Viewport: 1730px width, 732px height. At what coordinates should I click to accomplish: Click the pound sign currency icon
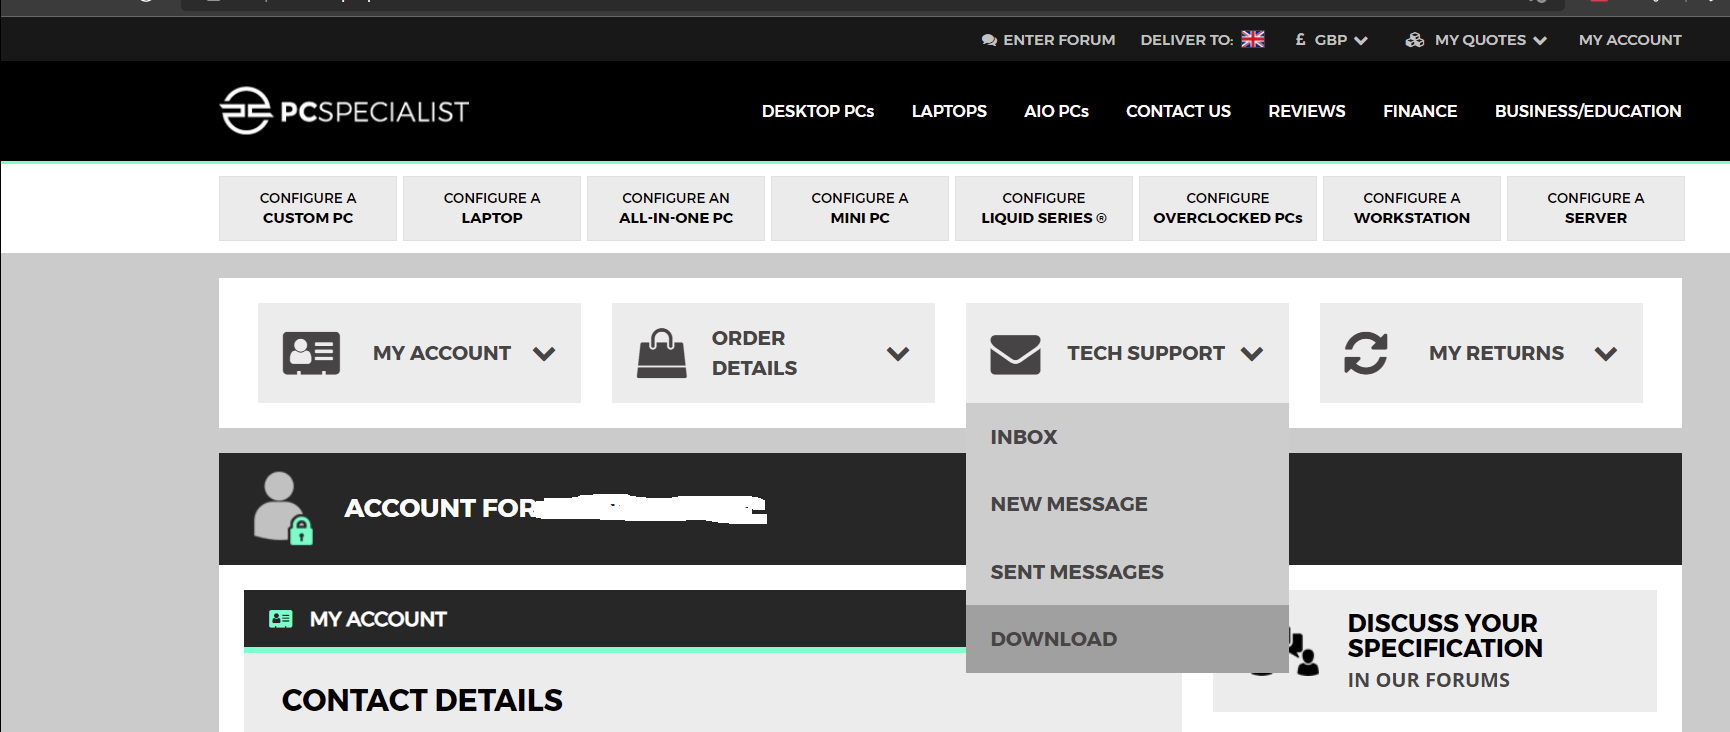tap(1300, 40)
